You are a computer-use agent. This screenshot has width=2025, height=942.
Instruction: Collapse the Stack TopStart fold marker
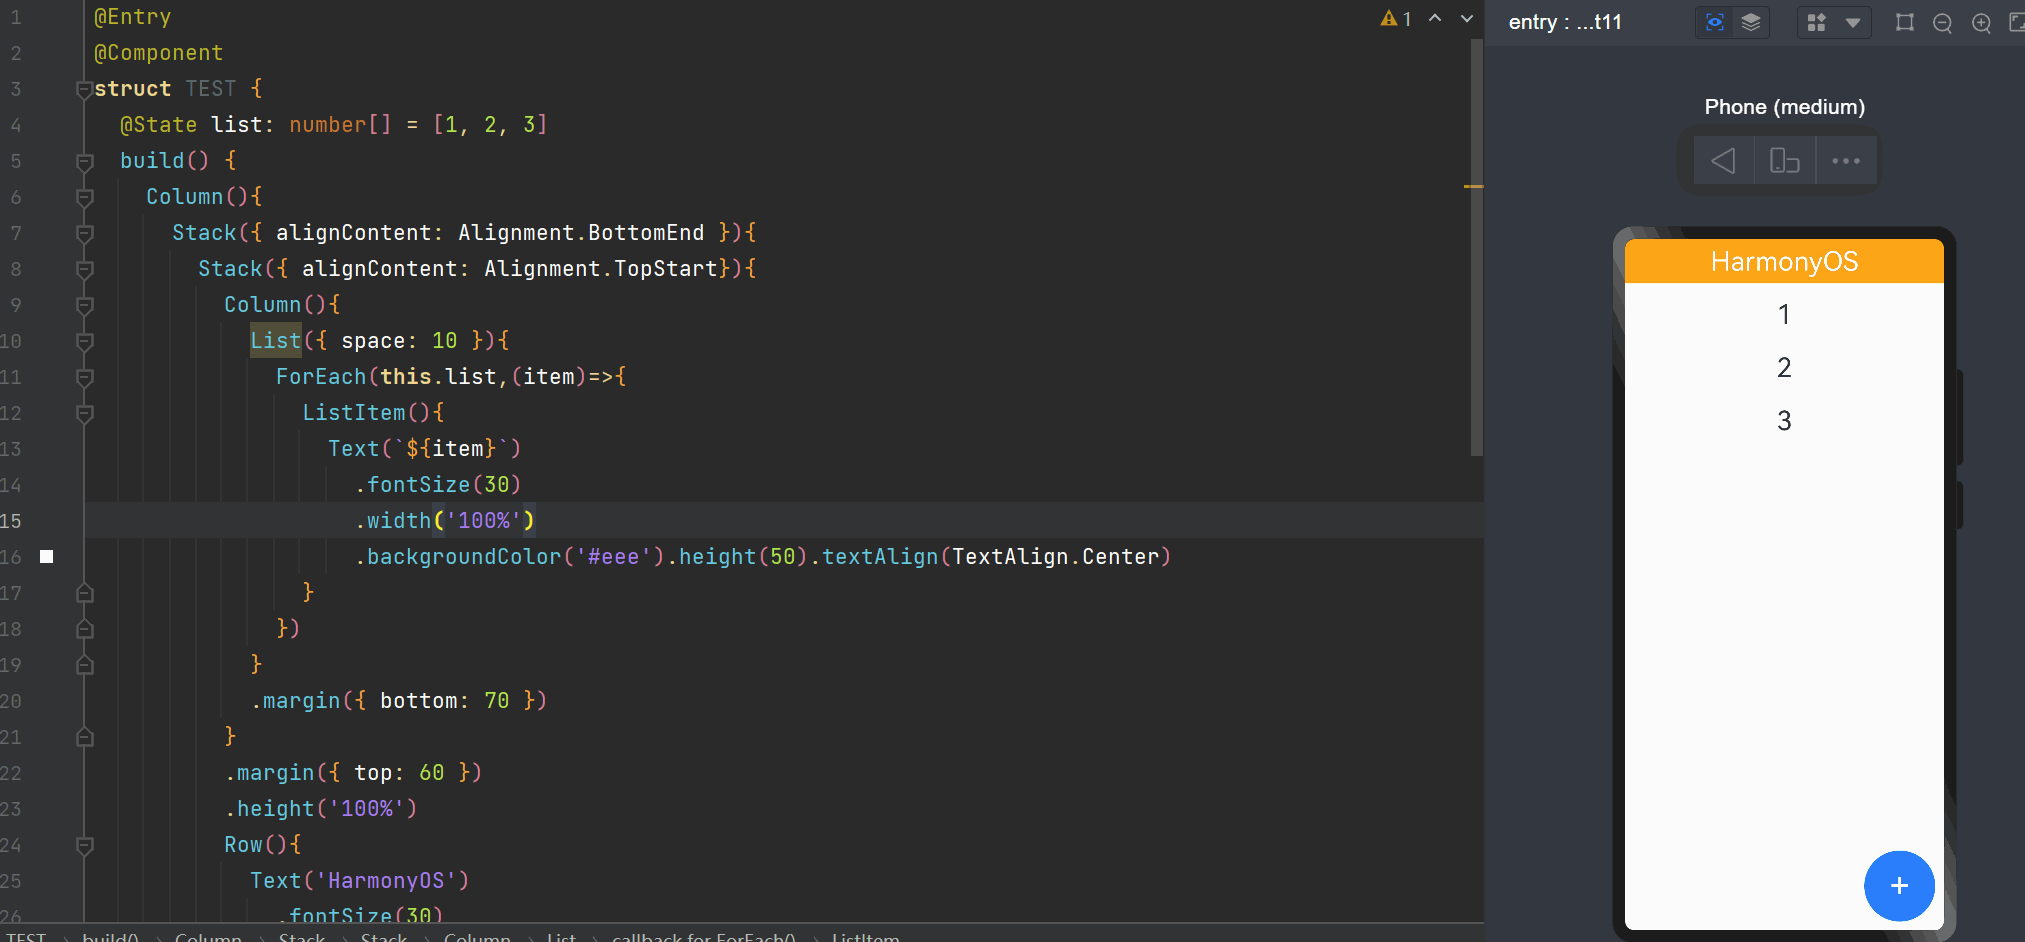[x=84, y=269]
